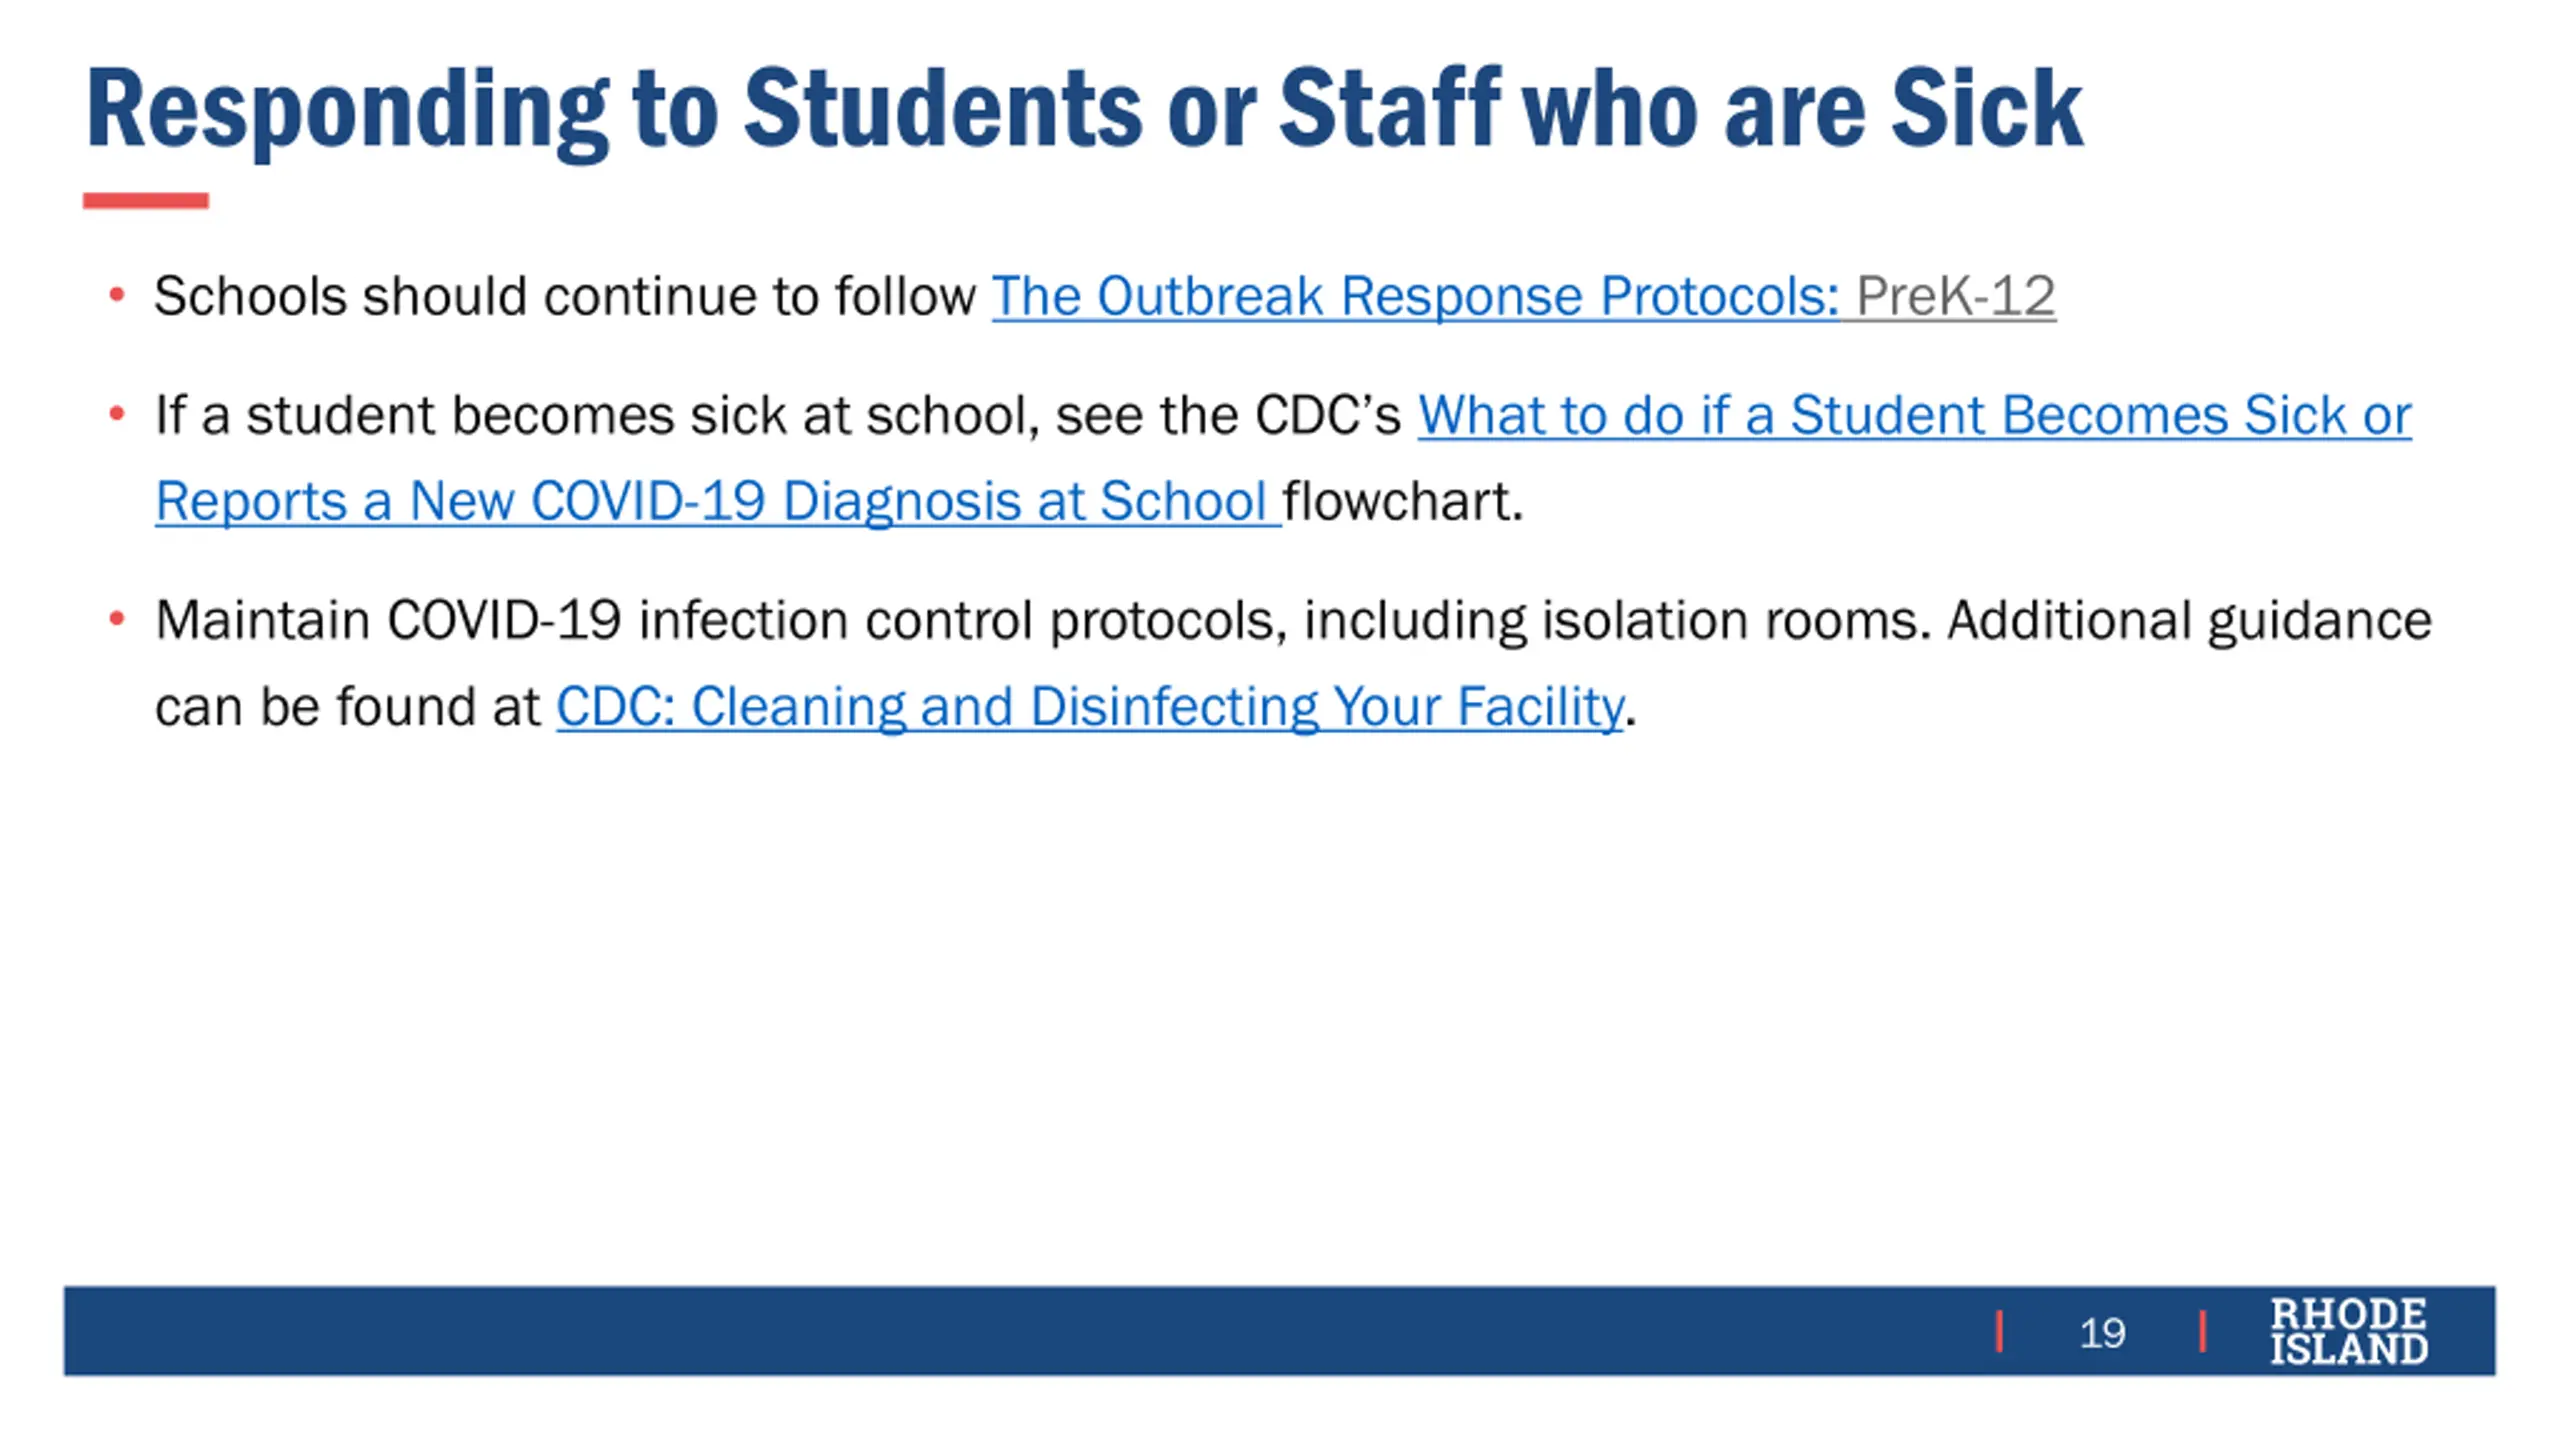The height and width of the screenshot is (1440, 2560).
Task: Click red divider left of page number
Action: [x=1999, y=1331]
